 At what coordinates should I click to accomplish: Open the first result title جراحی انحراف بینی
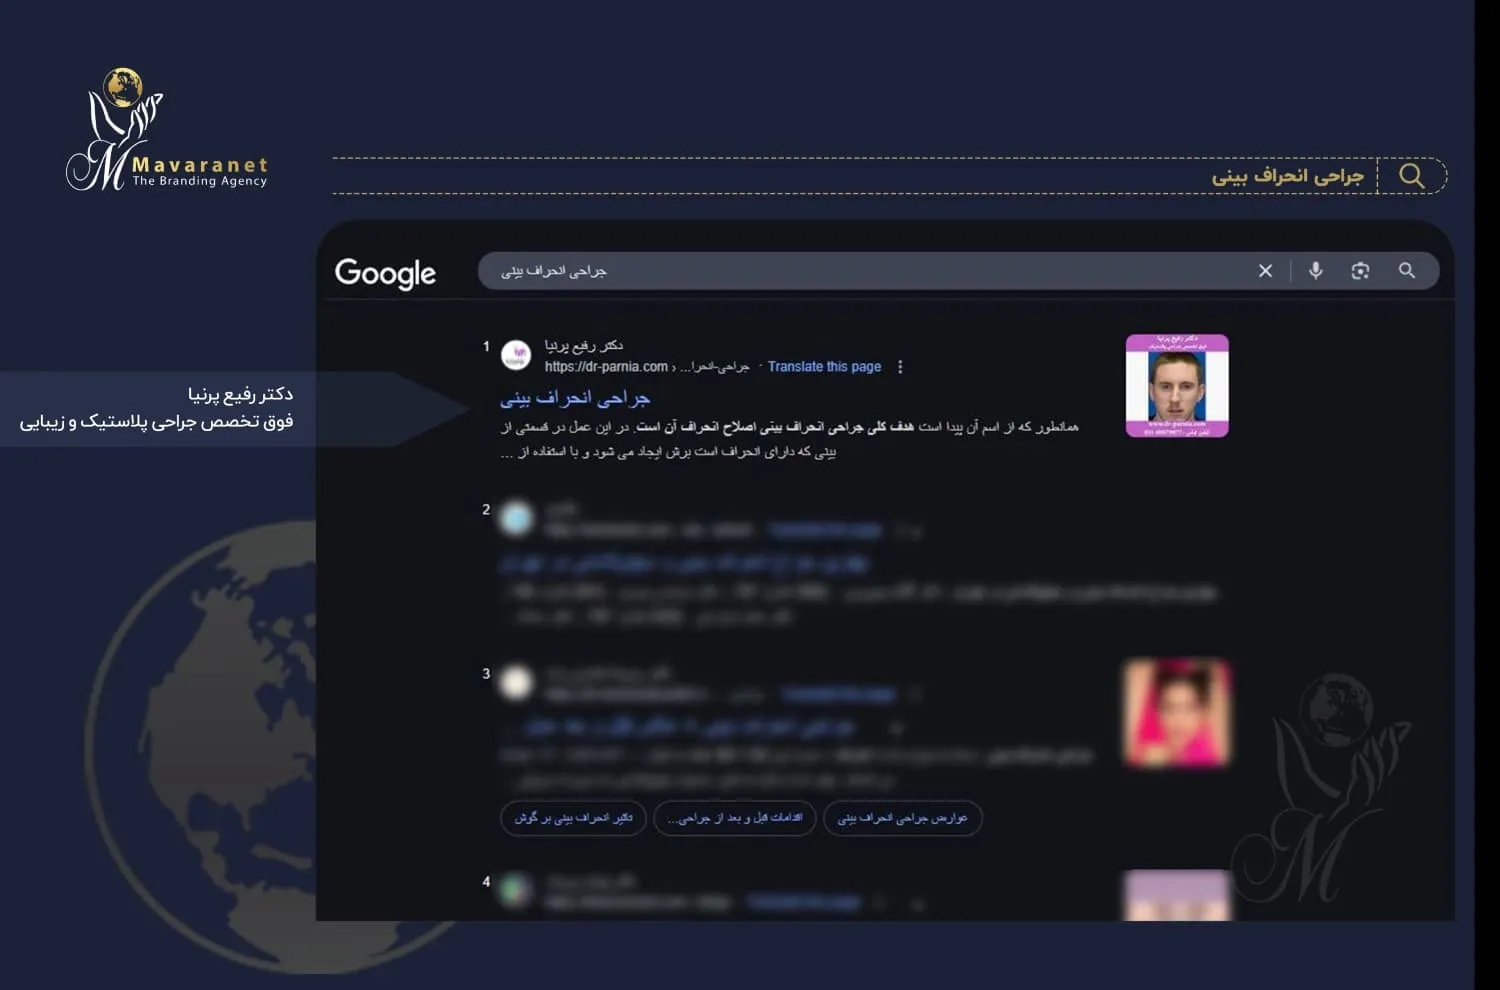[x=575, y=398]
